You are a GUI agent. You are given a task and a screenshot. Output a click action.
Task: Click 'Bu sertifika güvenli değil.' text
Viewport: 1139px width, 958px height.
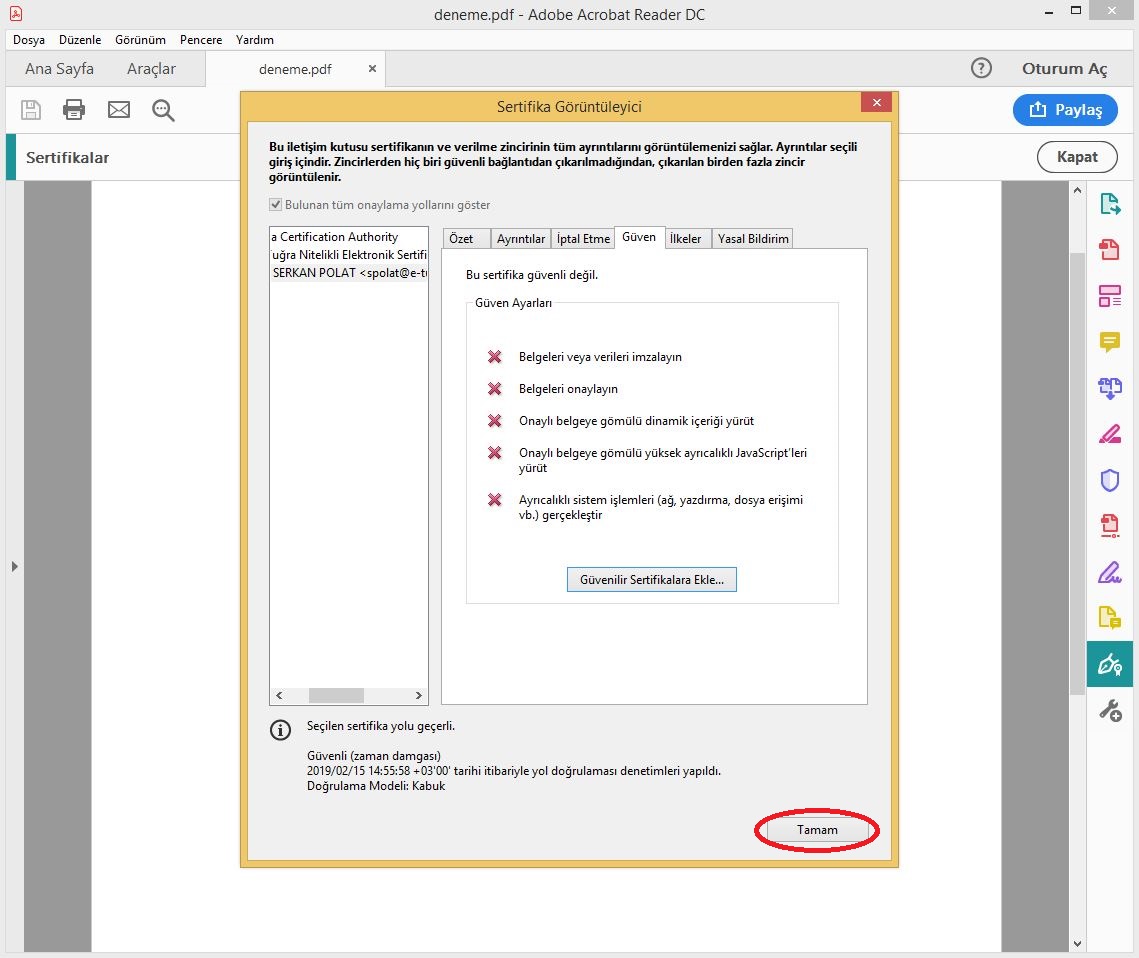click(532, 275)
